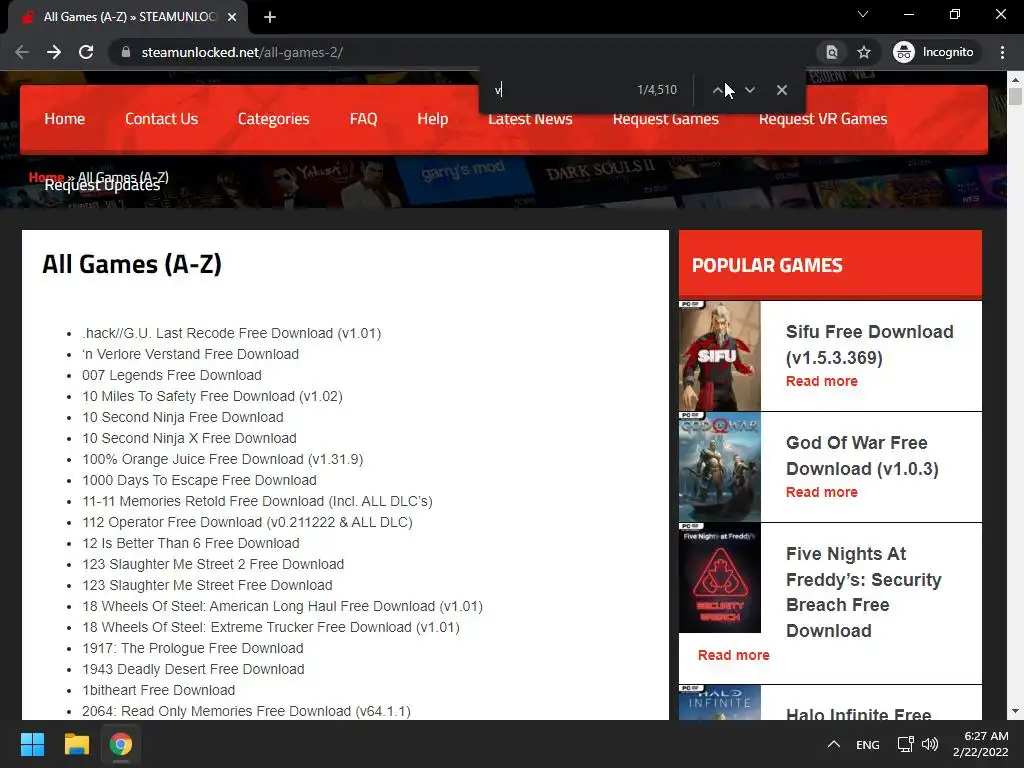
Task: Open 123 Slaughter Me Street 2
Action: coord(213,564)
